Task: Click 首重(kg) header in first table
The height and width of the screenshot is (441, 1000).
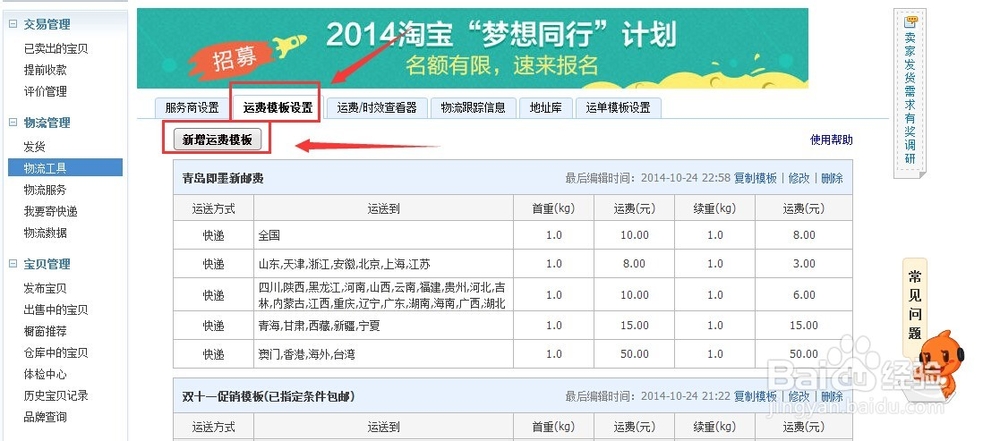Action: pos(554,208)
